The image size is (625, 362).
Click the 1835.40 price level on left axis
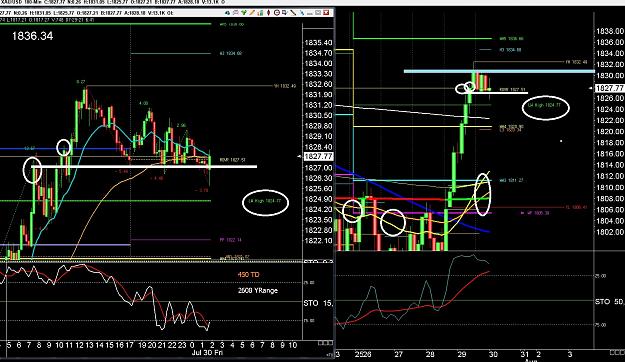point(318,43)
